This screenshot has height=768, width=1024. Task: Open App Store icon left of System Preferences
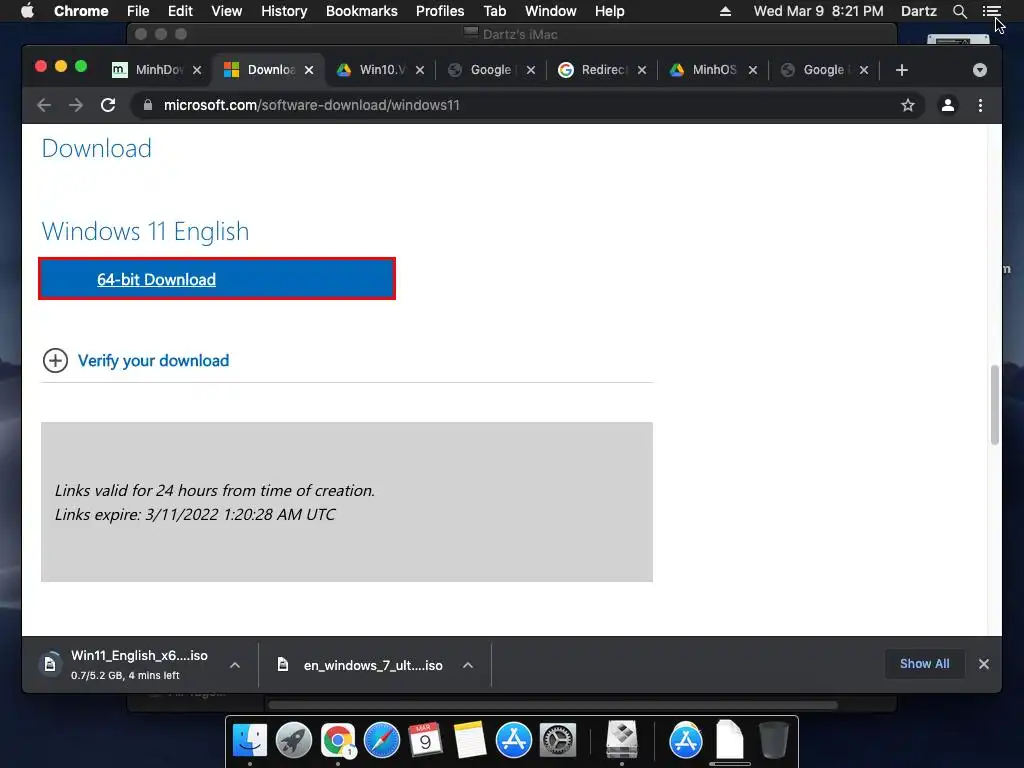point(513,740)
